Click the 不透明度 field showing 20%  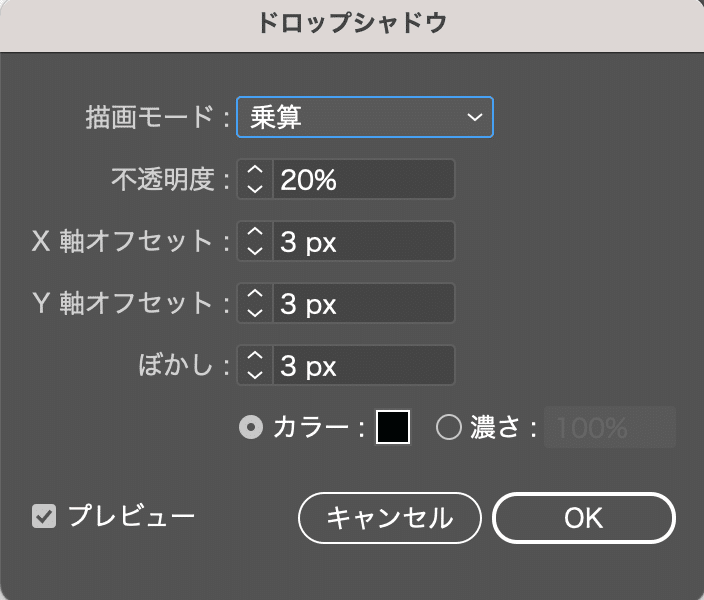364,179
